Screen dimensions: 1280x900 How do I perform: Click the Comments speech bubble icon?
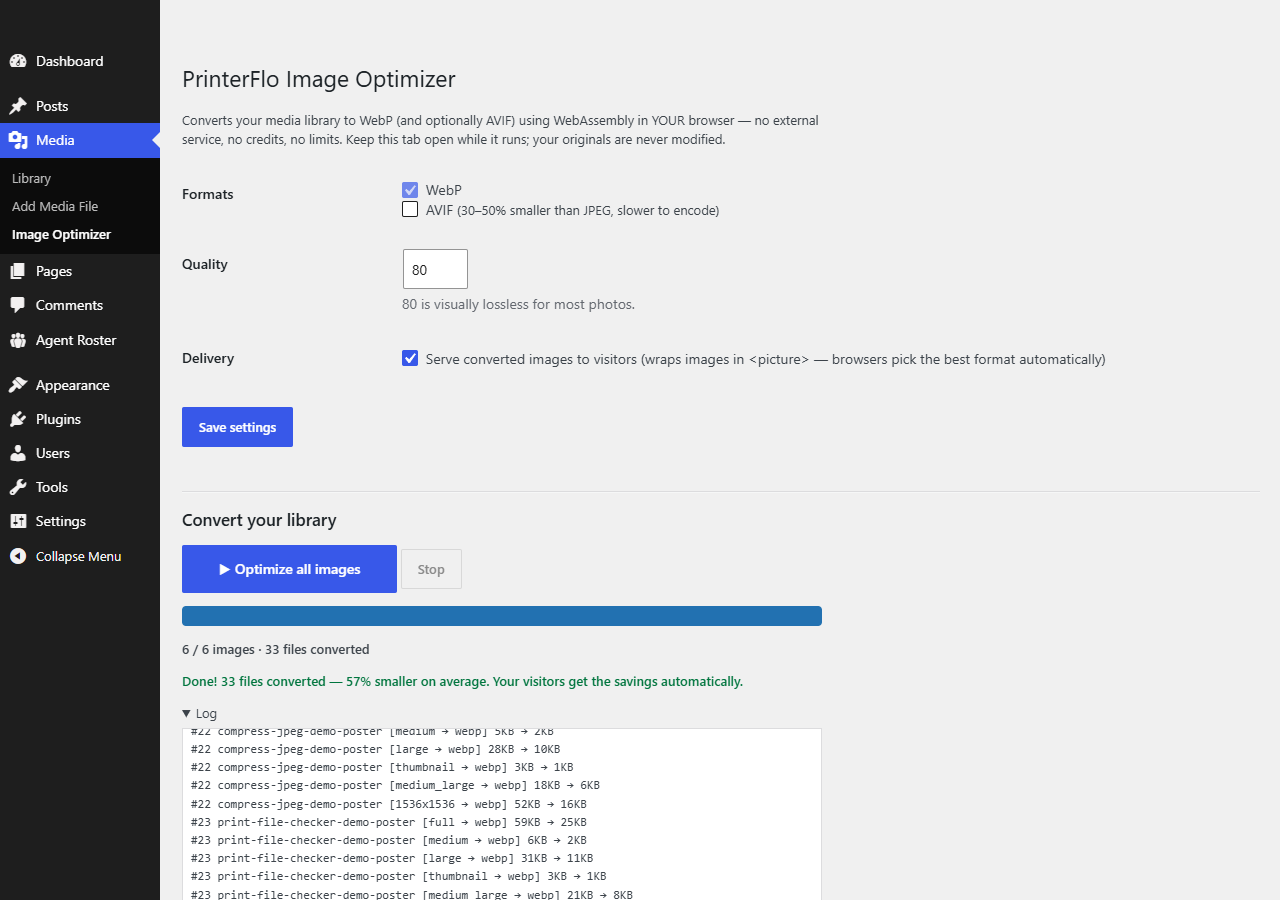(x=18, y=305)
